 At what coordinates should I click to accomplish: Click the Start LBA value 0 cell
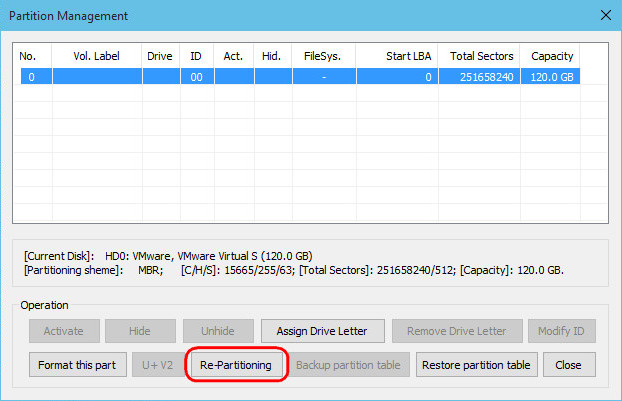(x=397, y=77)
